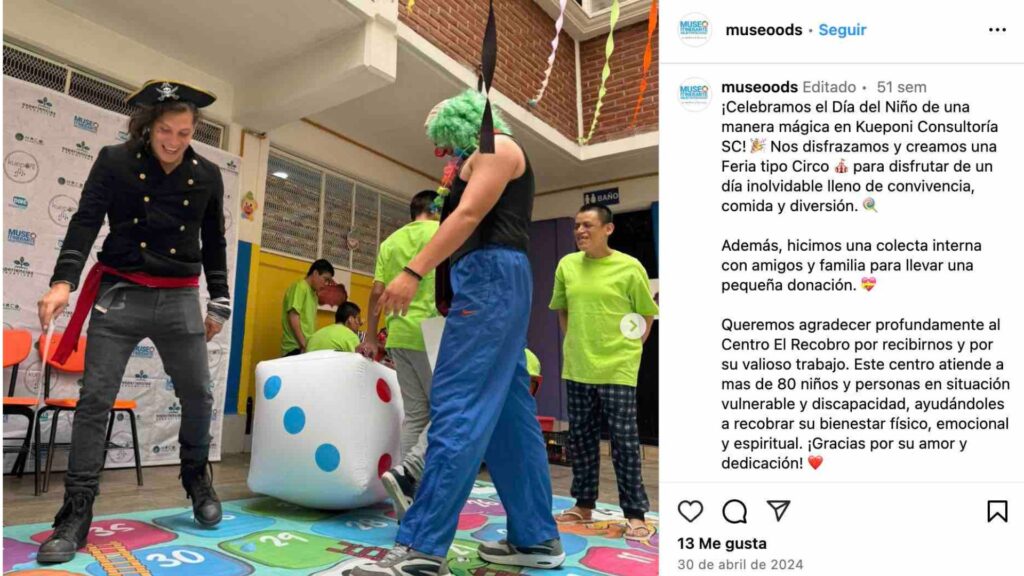Click the BAÑO sign in the photo
The image size is (1024, 576).
601,197
